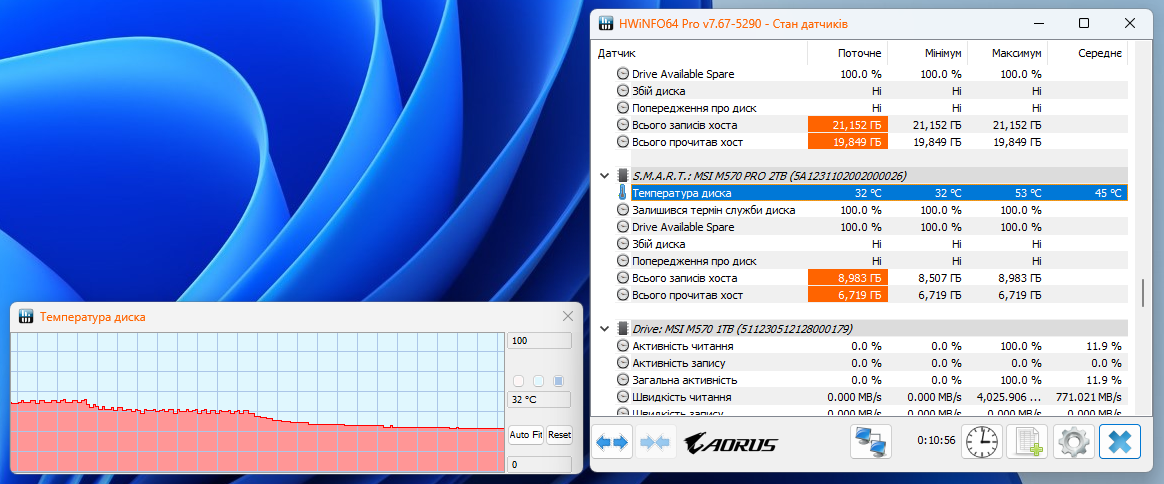
Task: Click the clock reset timer icon
Action: [983, 442]
